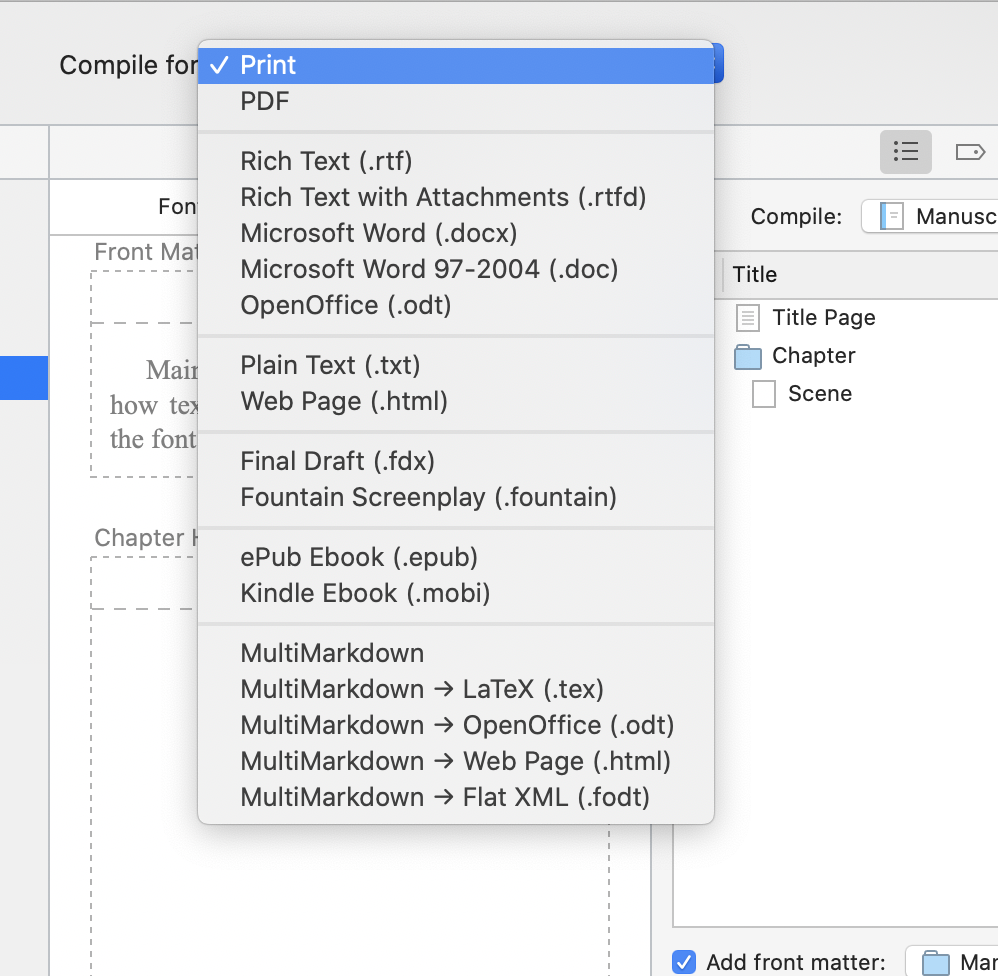Keep the checked Print option
The height and width of the screenshot is (976, 998).
268,65
